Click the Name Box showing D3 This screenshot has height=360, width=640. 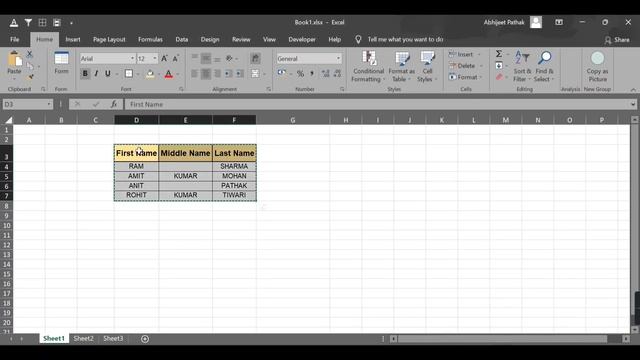27,104
